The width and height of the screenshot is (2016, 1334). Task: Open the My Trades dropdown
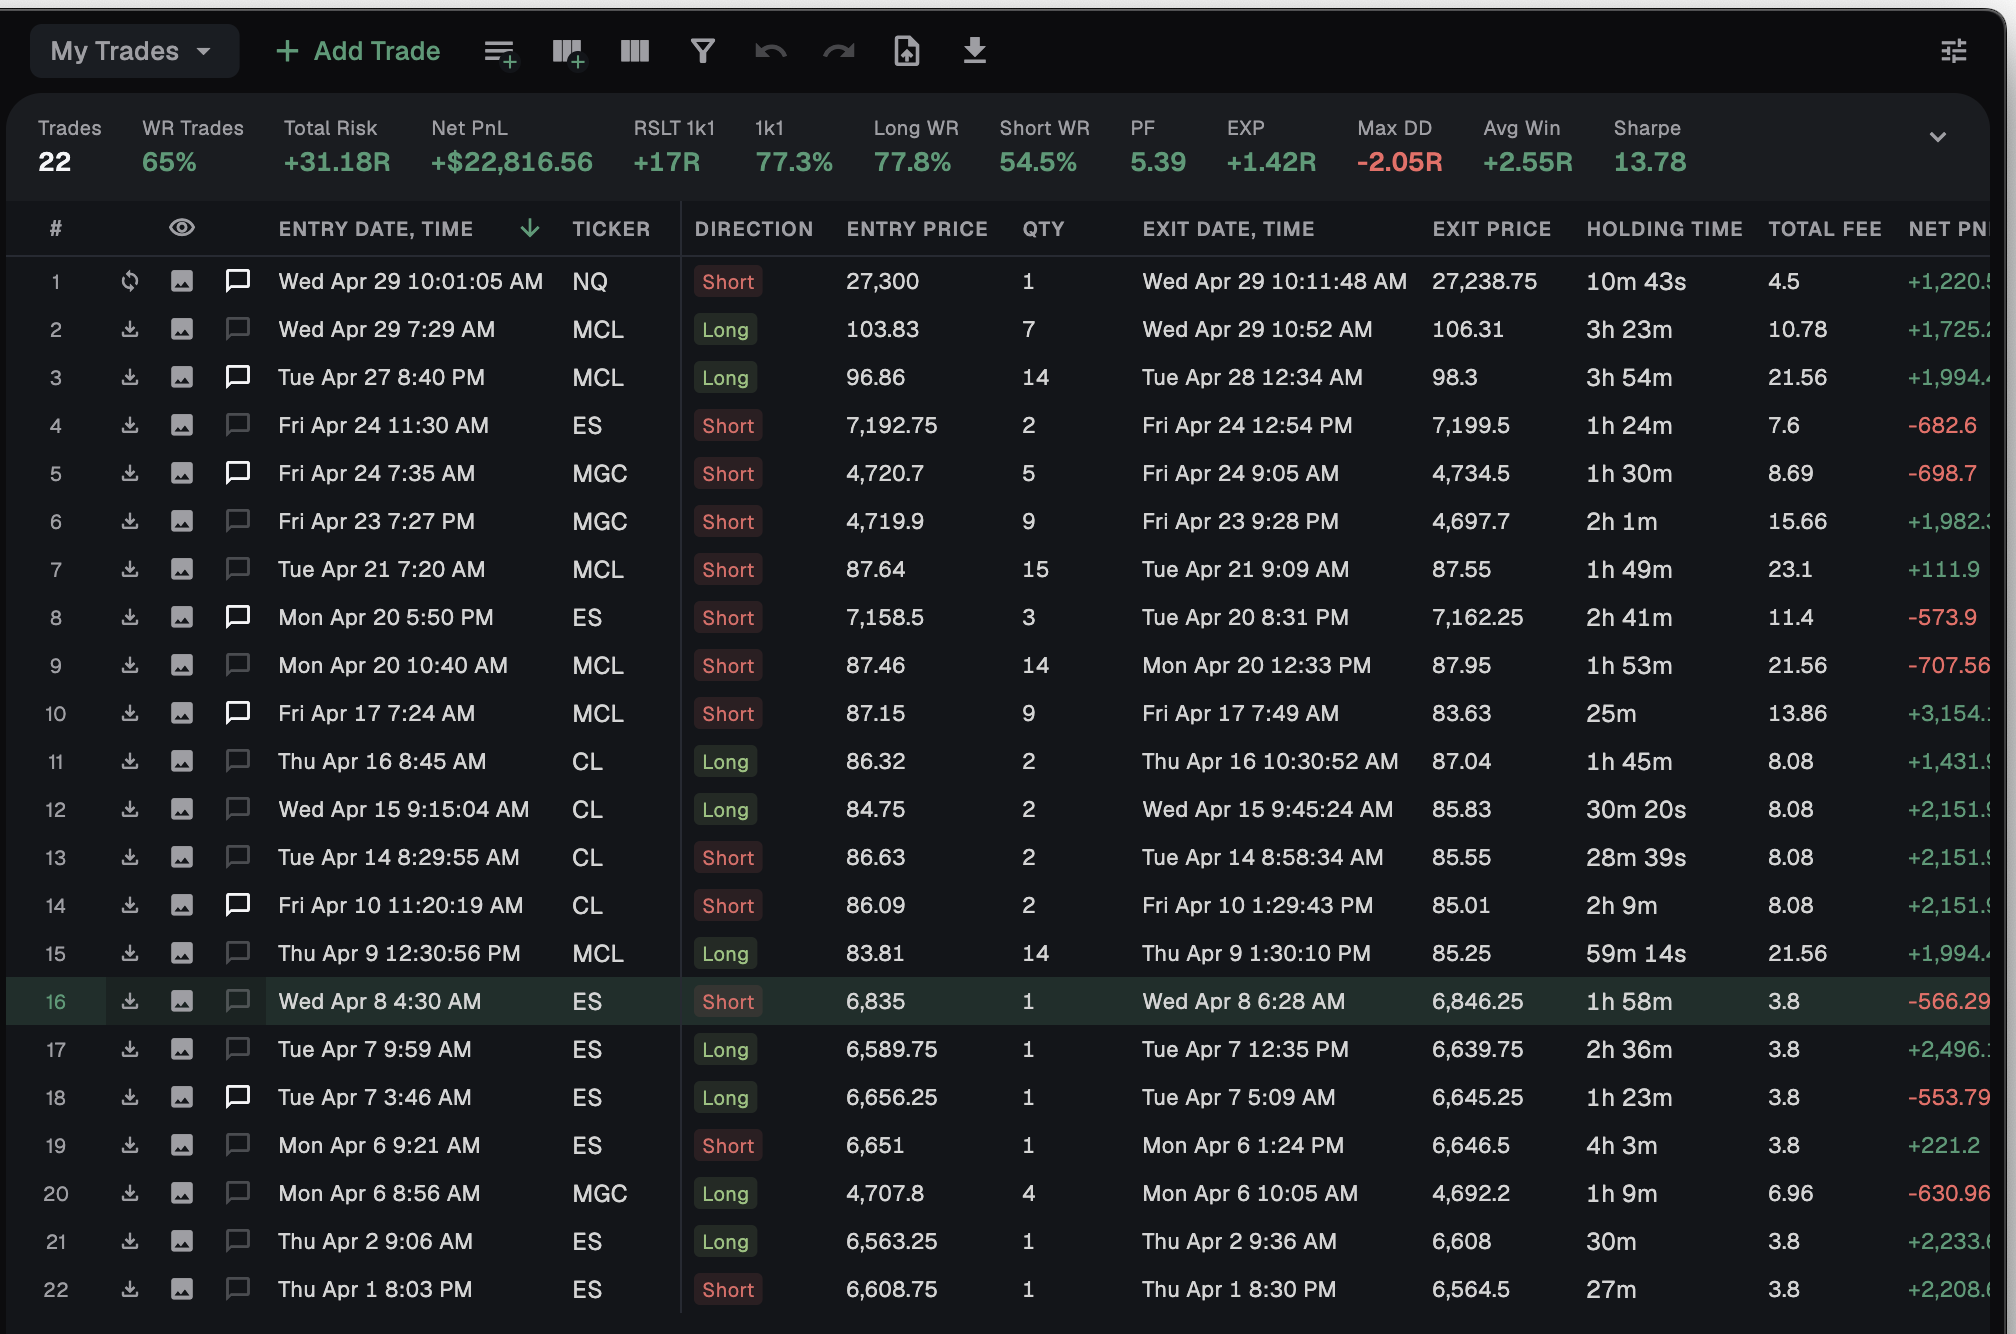tap(134, 51)
